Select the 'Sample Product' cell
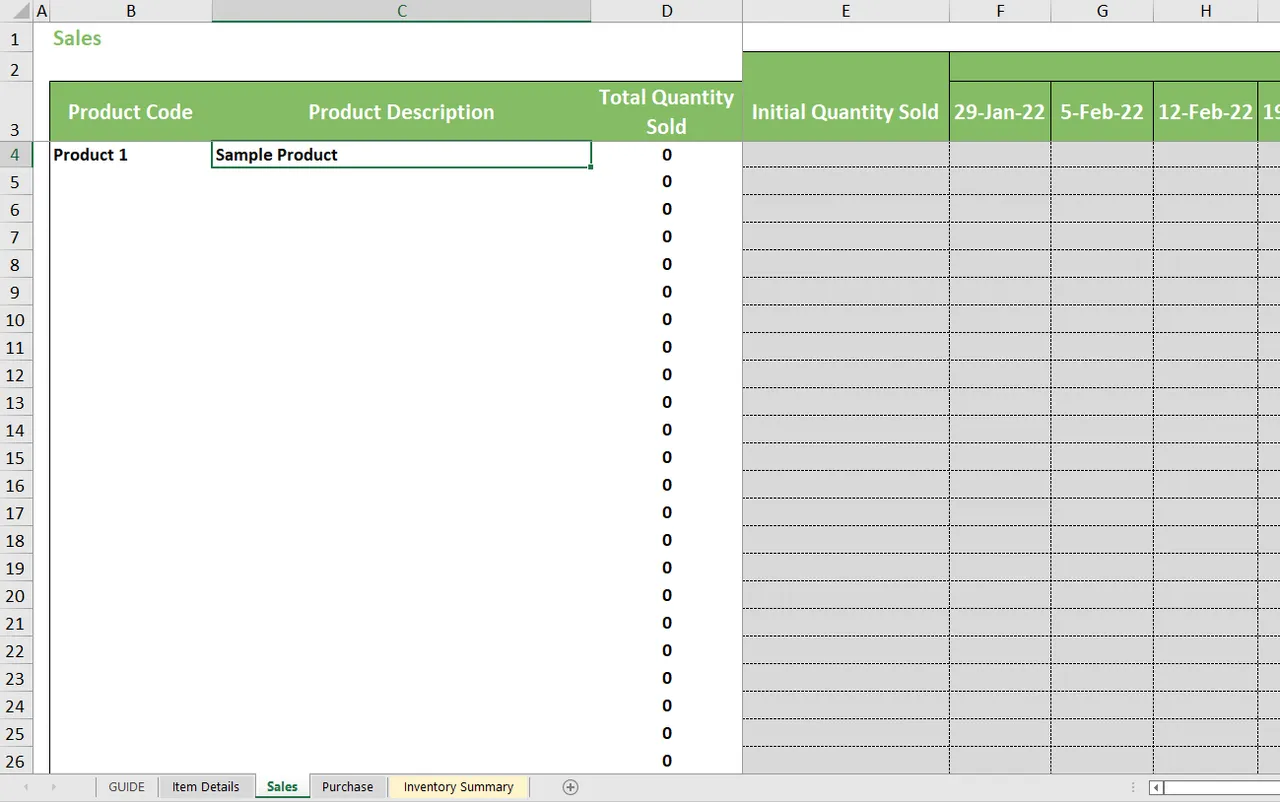This screenshot has height=802, width=1280. 401,155
